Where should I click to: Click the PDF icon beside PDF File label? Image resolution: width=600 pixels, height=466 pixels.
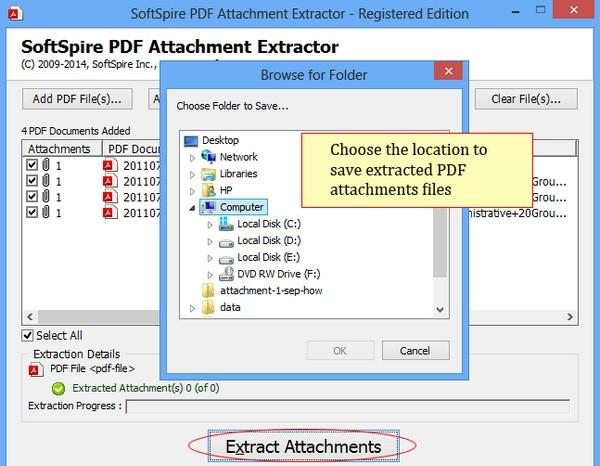(x=36, y=370)
